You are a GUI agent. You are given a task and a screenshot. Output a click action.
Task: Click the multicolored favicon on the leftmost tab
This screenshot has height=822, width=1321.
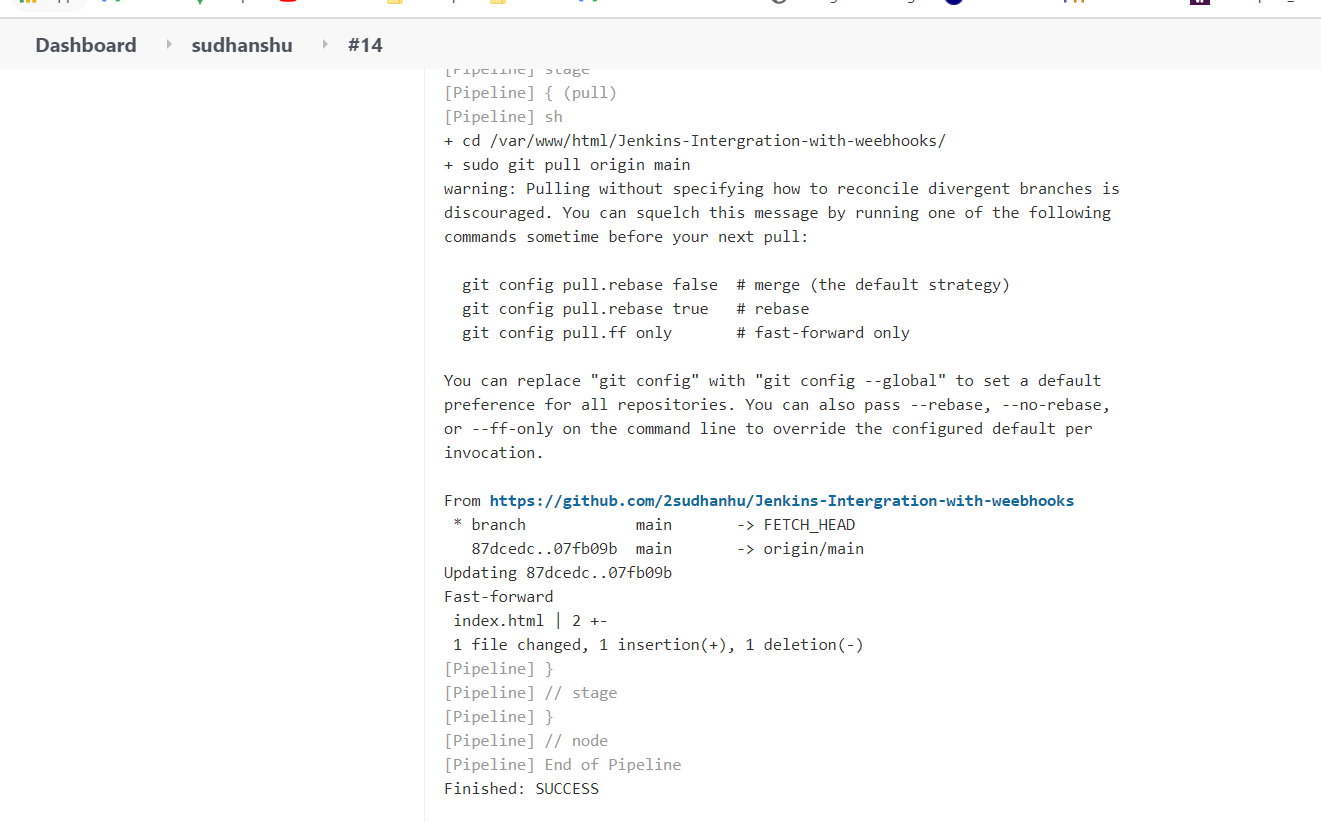tap(27, 5)
